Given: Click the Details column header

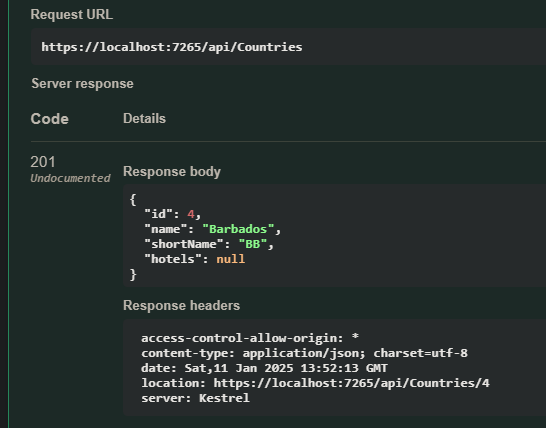Looking at the screenshot, I should click(x=144, y=118).
